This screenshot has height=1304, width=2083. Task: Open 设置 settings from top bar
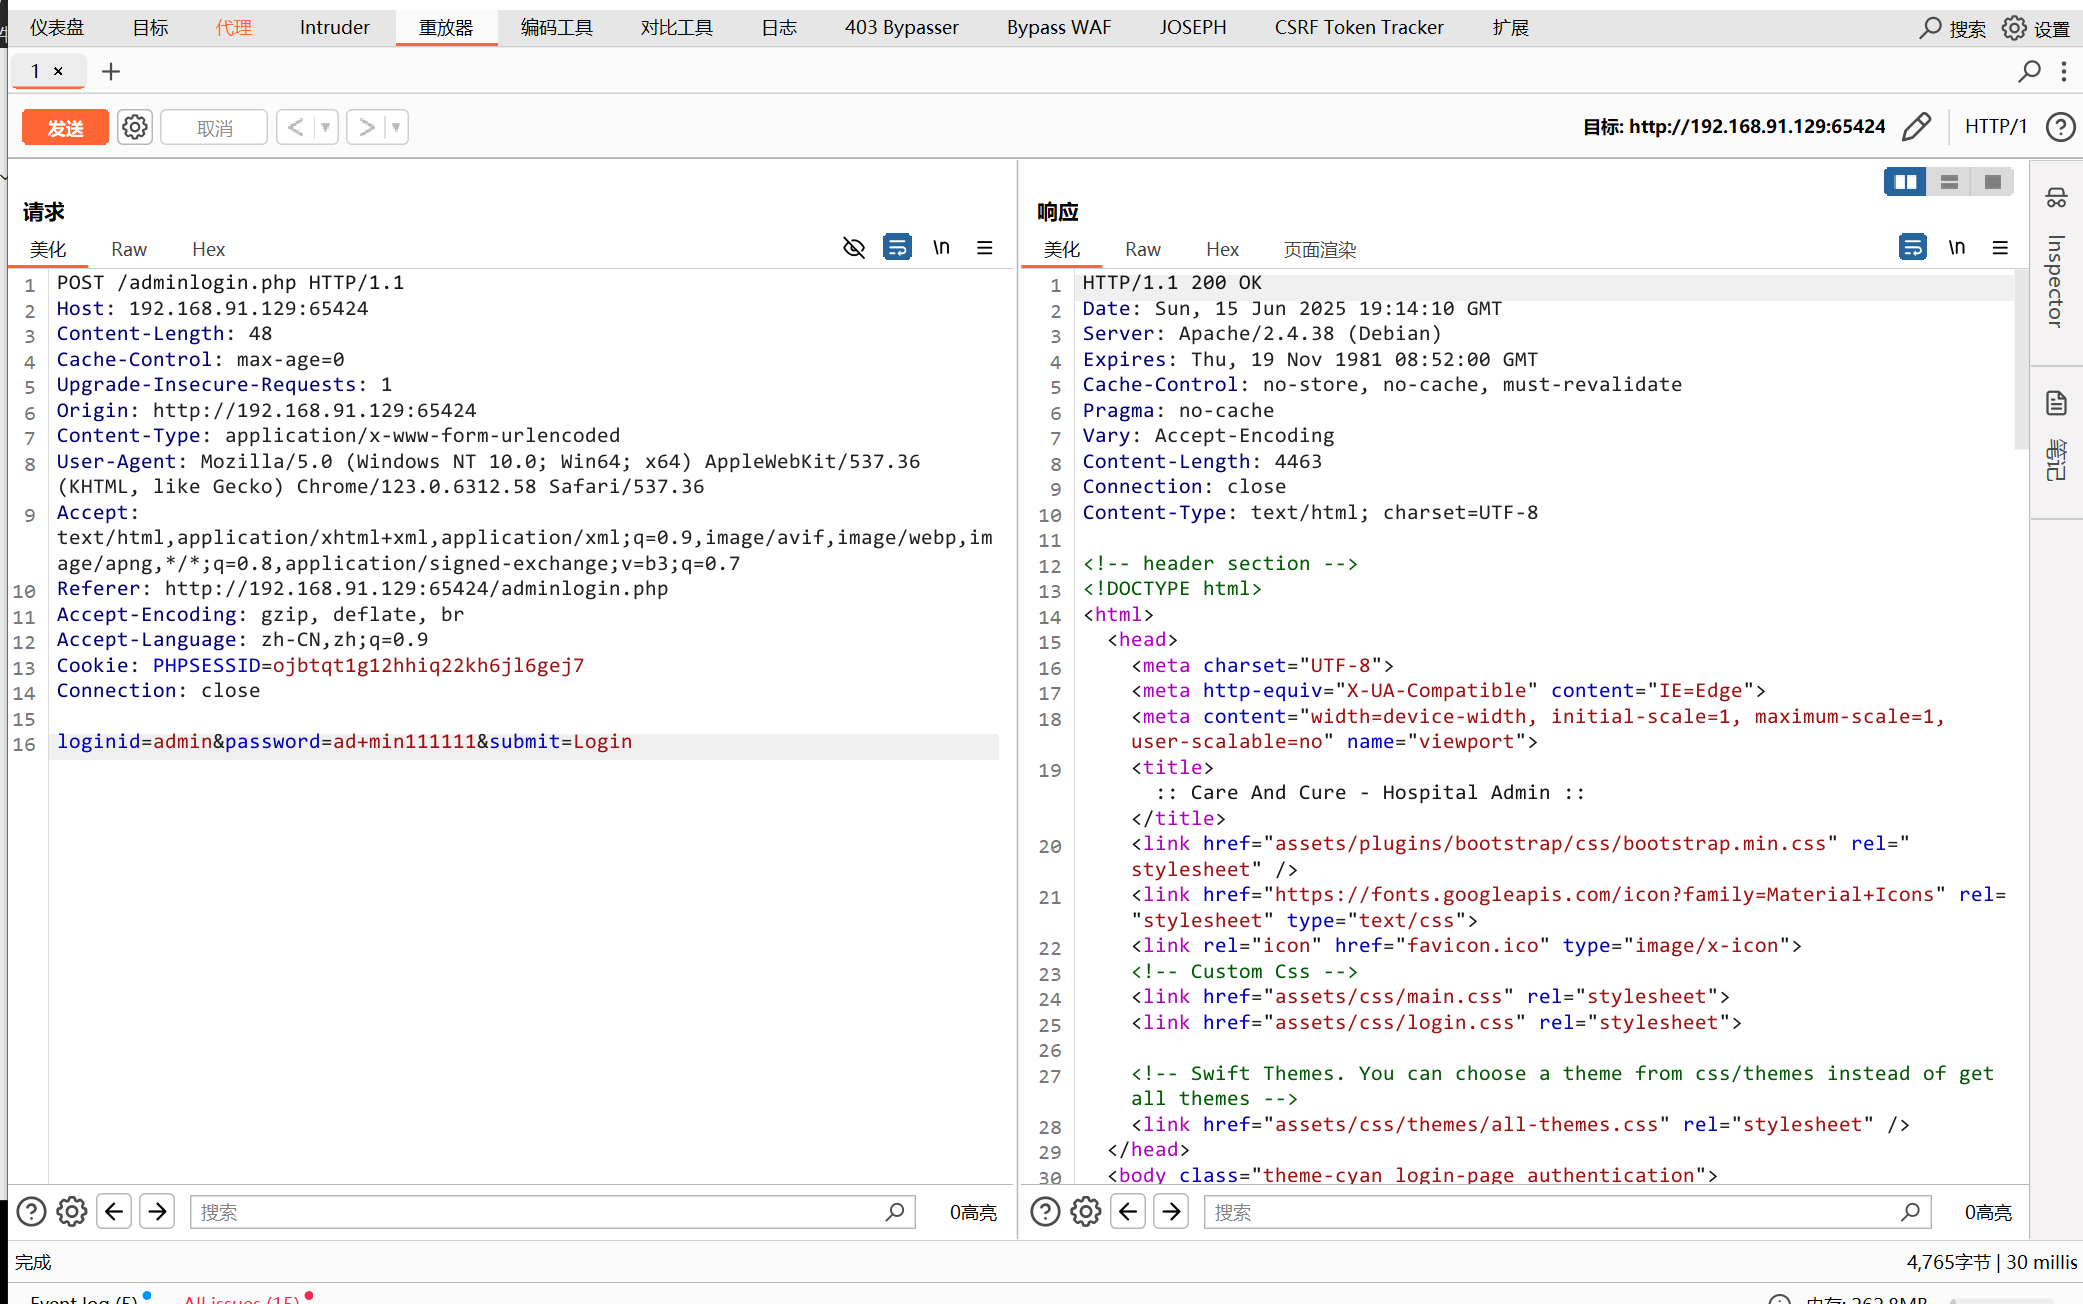click(2037, 28)
